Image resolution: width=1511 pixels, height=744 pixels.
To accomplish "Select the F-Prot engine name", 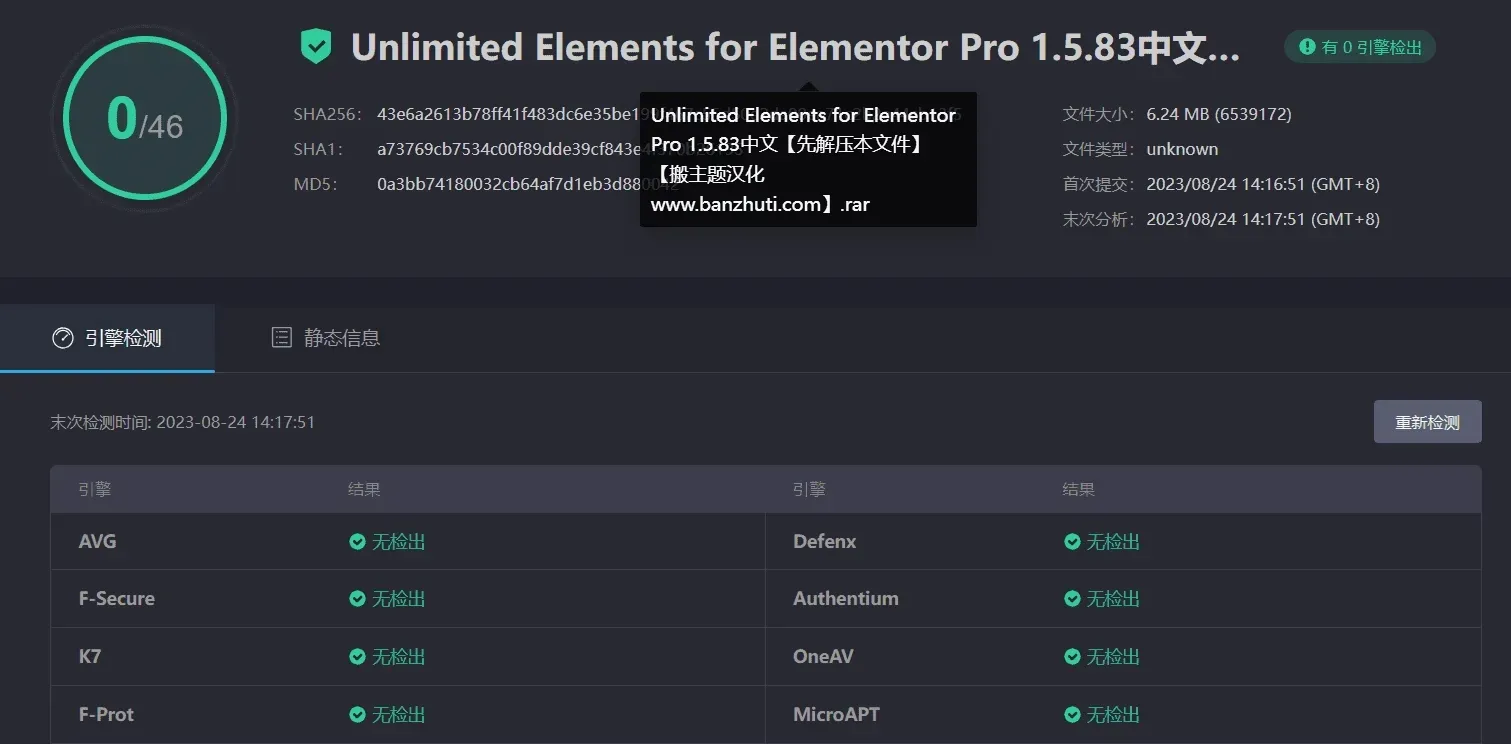I will coord(106,715).
